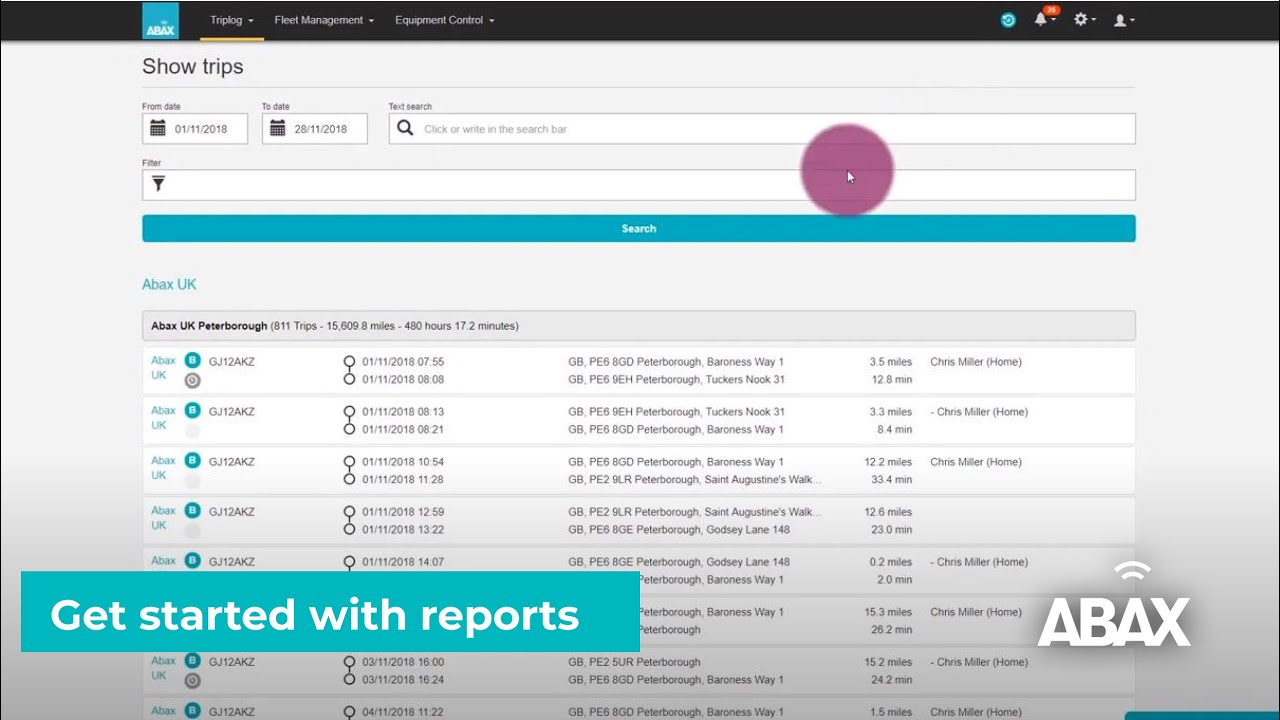The height and width of the screenshot is (720, 1280).
Task: Select the 33.4 min duration value
Action: click(891, 480)
